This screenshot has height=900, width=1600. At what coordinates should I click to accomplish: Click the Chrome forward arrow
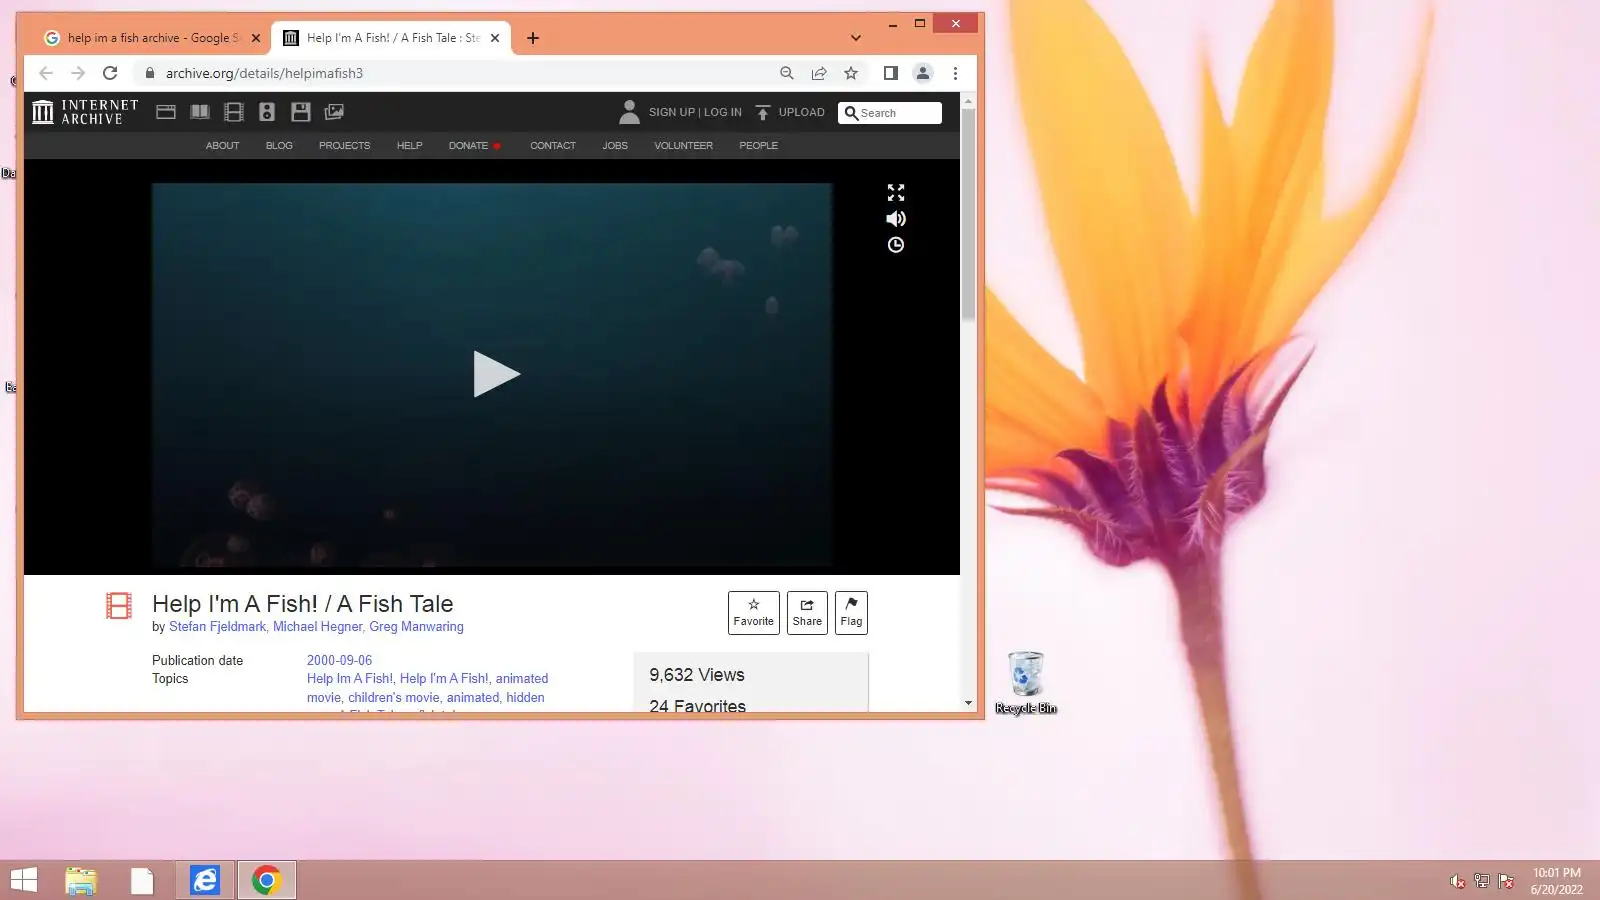pyautogui.click(x=78, y=73)
